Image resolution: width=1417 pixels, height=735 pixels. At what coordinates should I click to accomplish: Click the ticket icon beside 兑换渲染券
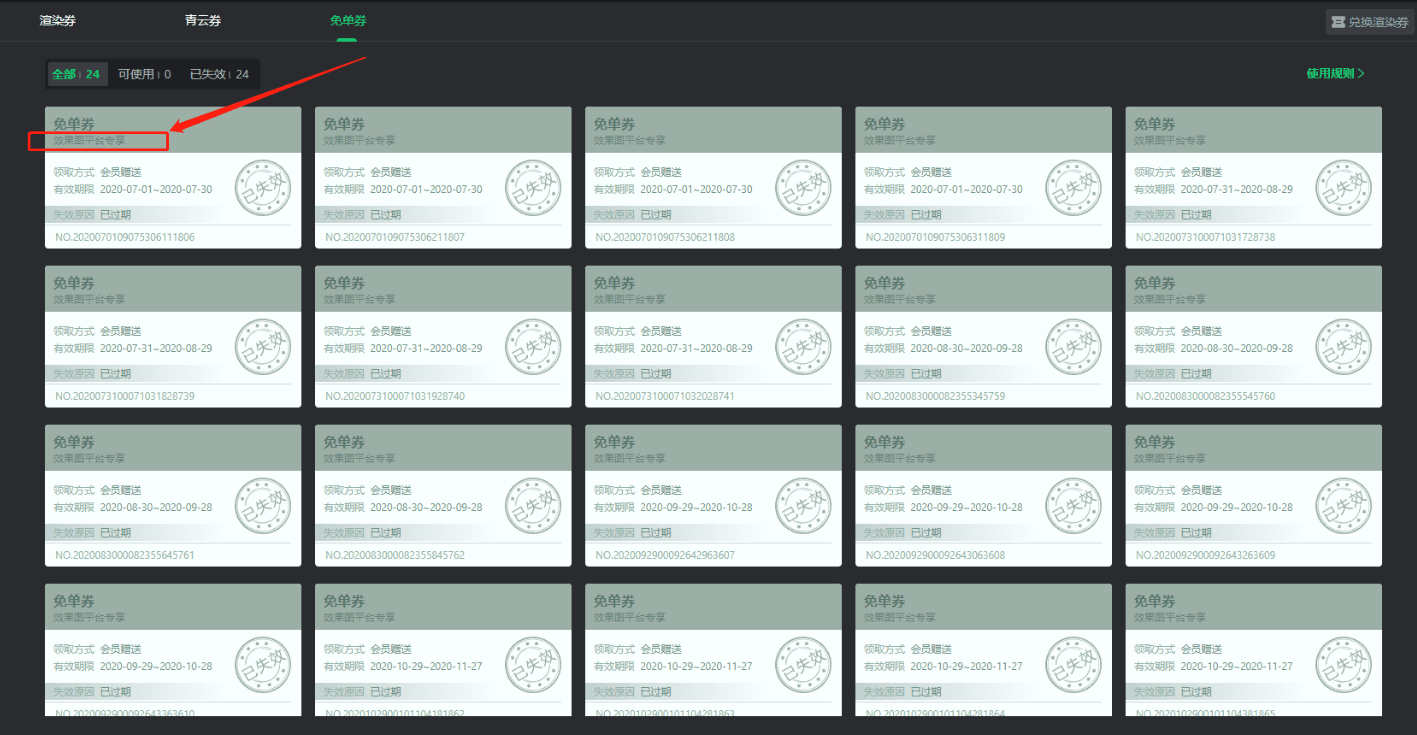click(1338, 22)
